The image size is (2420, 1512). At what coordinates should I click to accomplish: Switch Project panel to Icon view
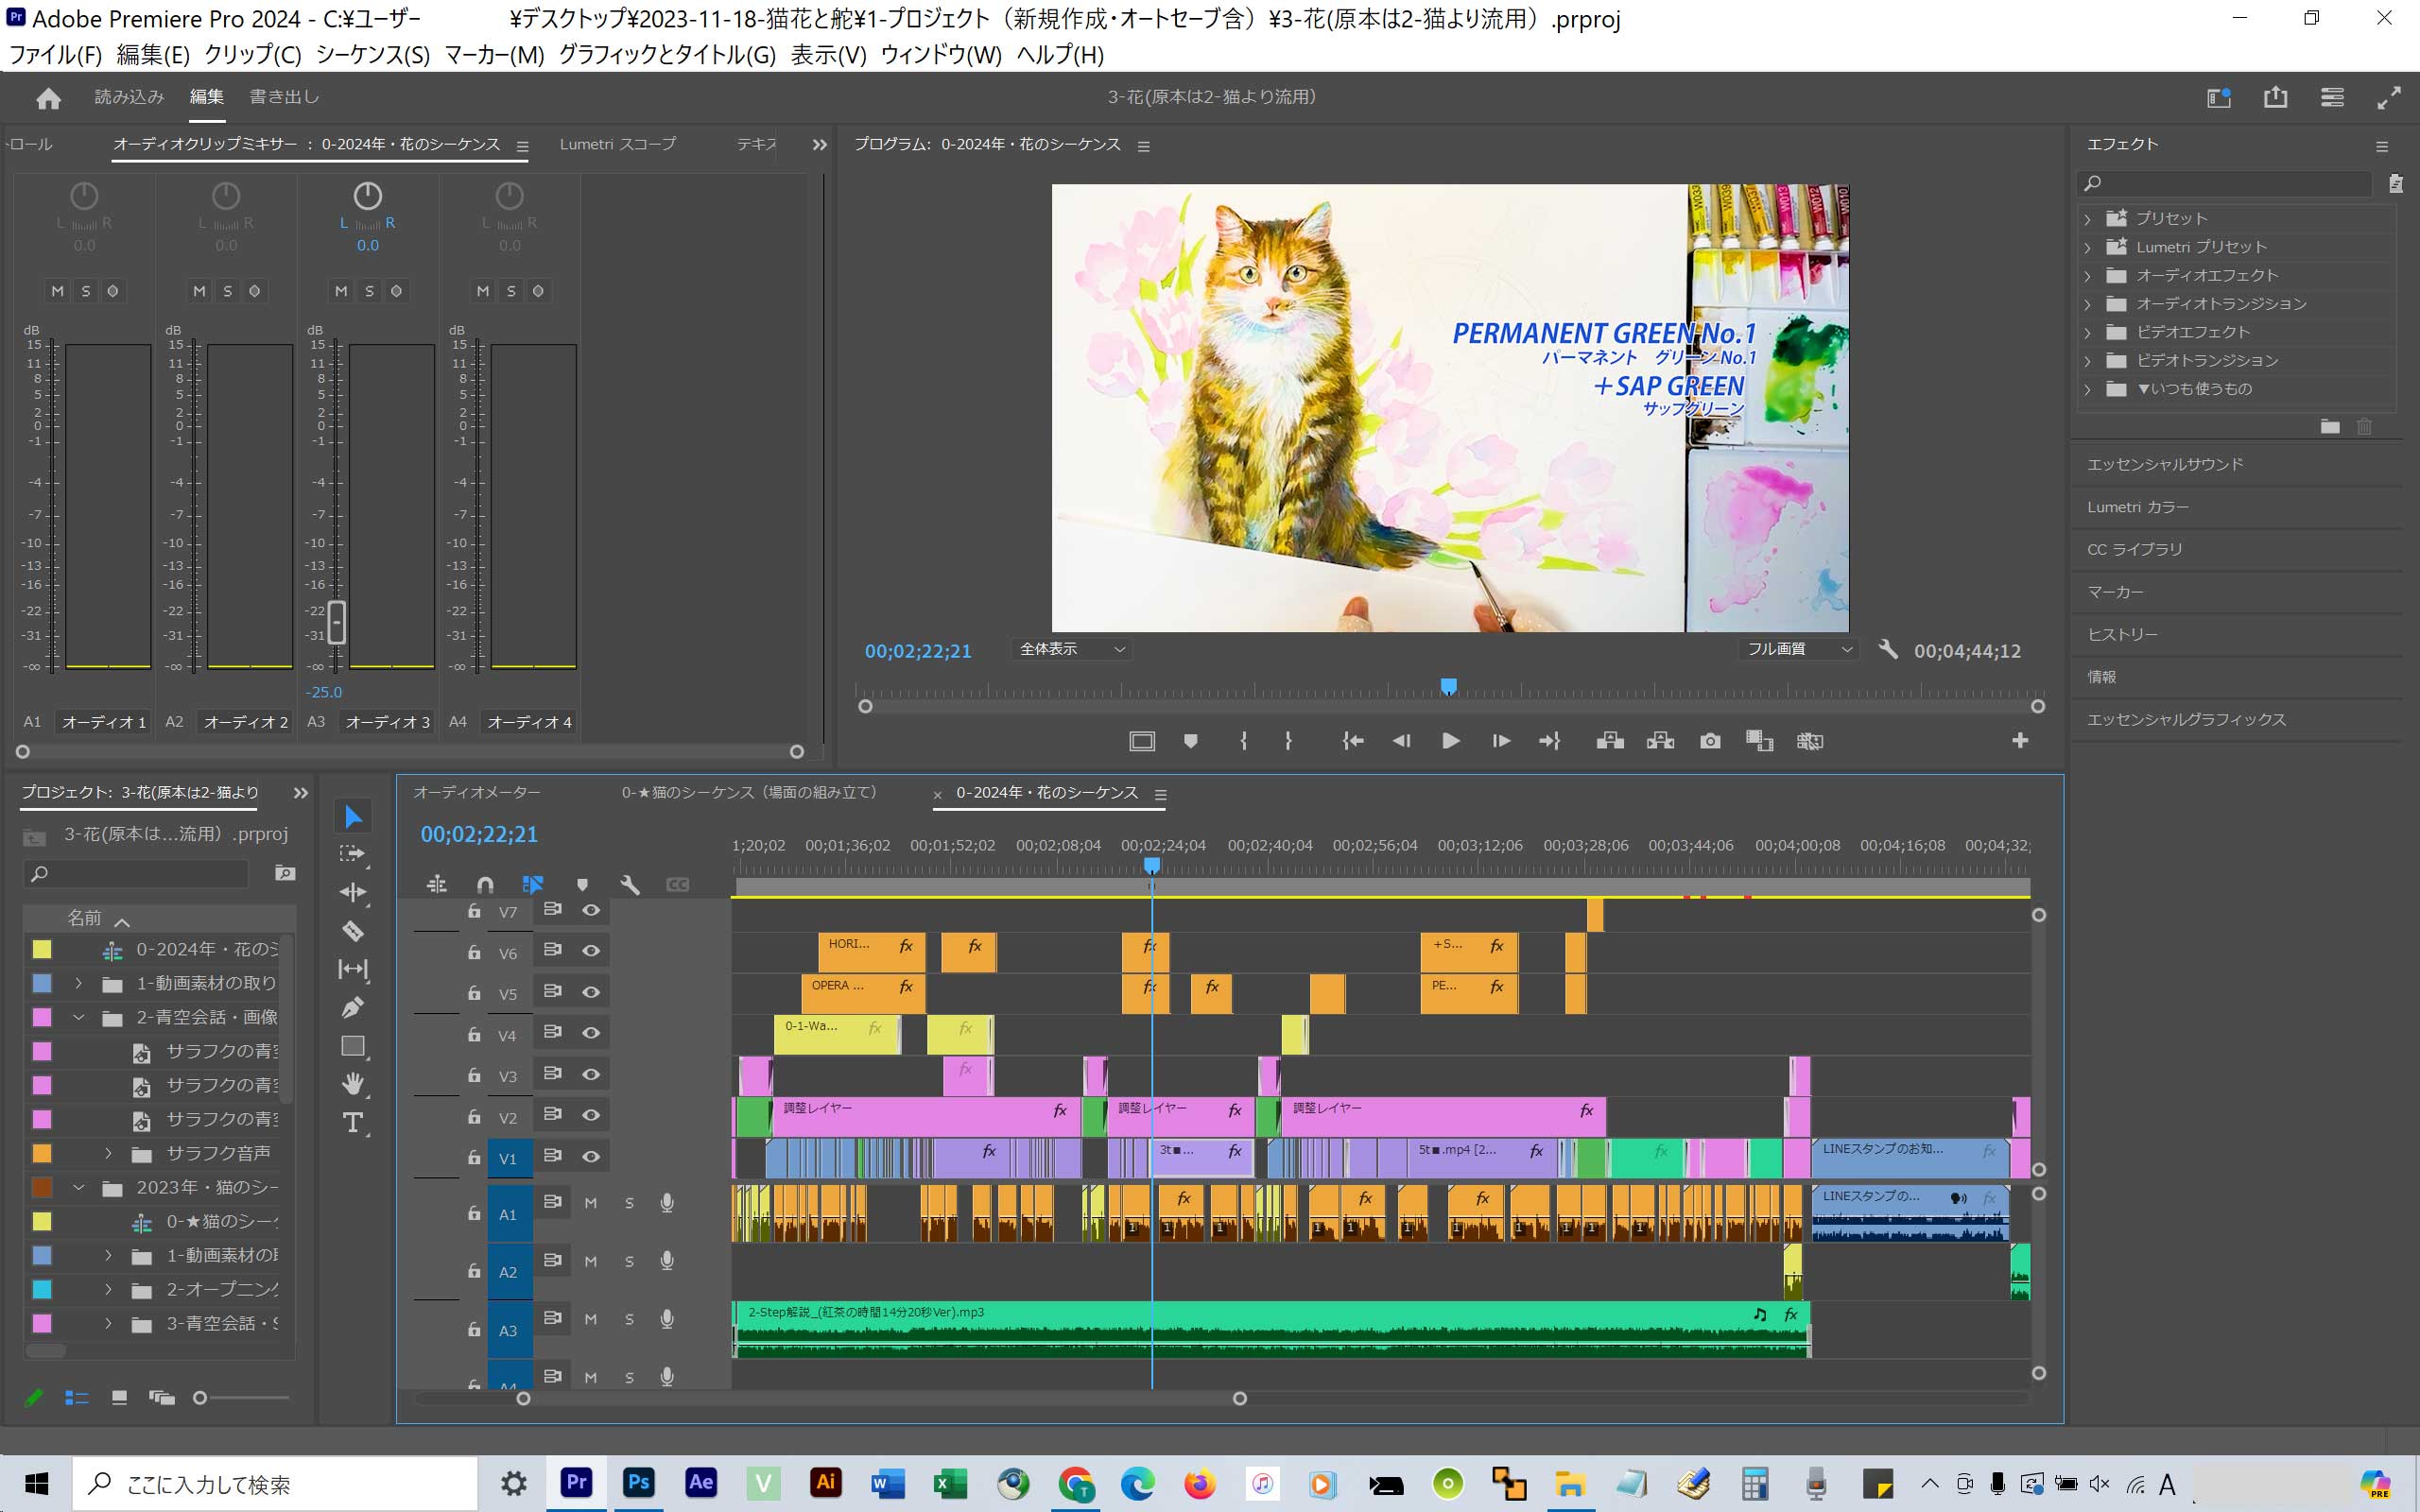[x=119, y=1398]
